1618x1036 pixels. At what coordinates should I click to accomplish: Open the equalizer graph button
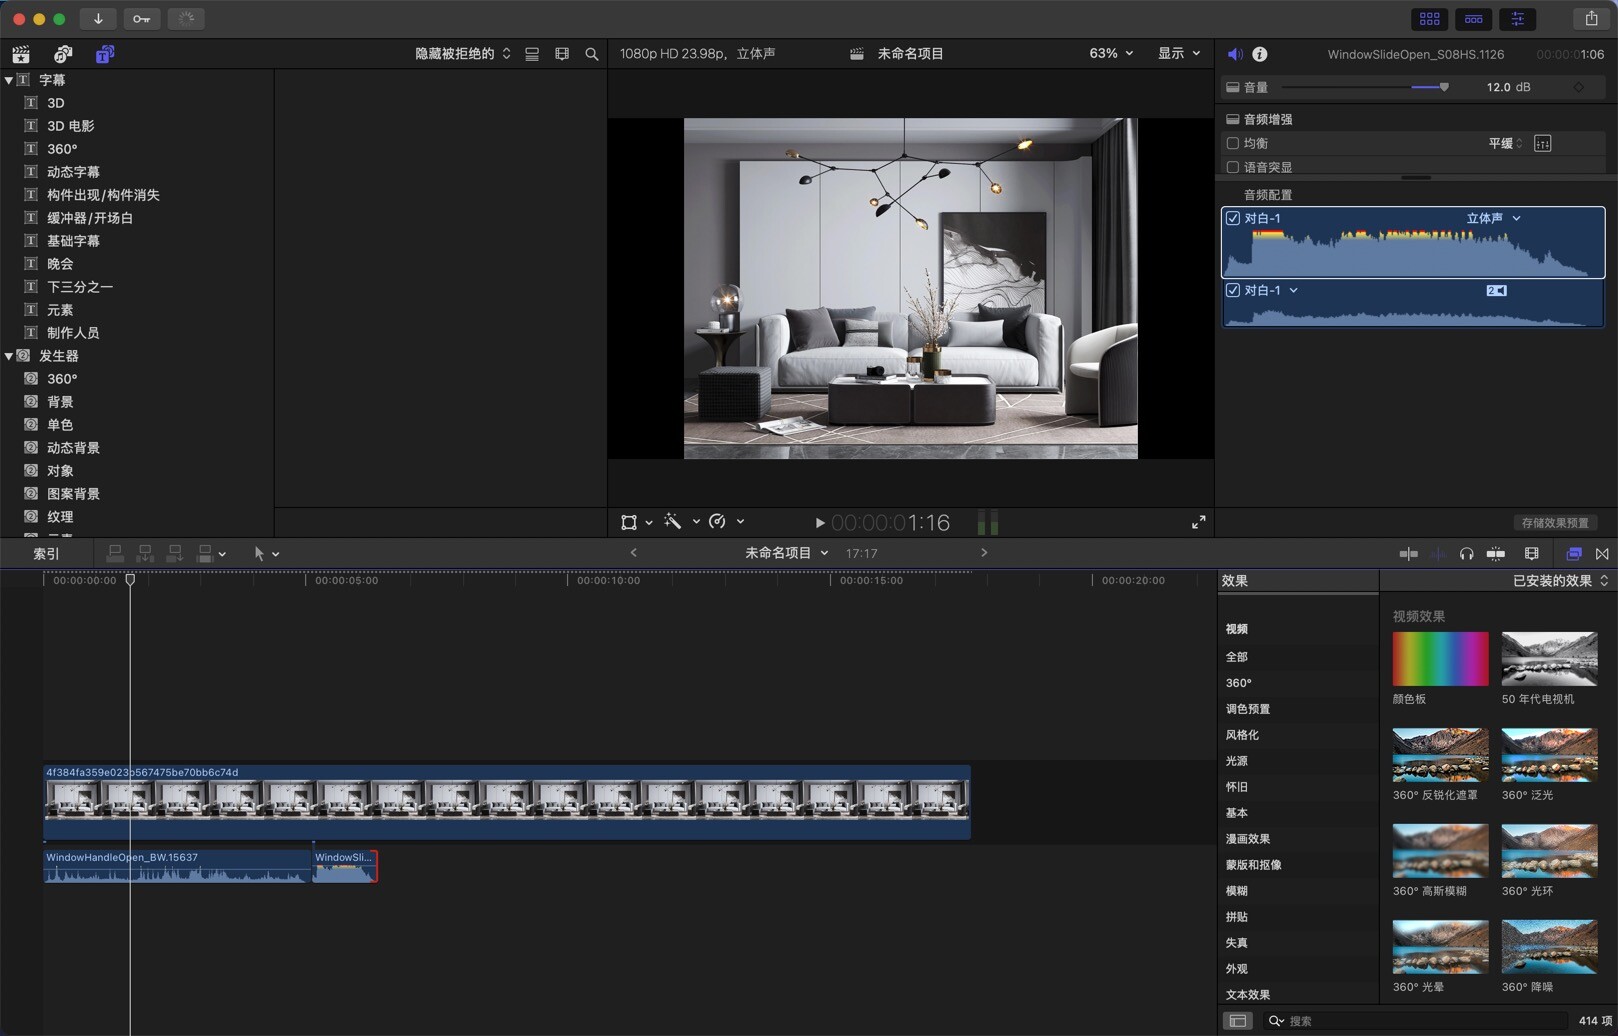(x=1543, y=143)
